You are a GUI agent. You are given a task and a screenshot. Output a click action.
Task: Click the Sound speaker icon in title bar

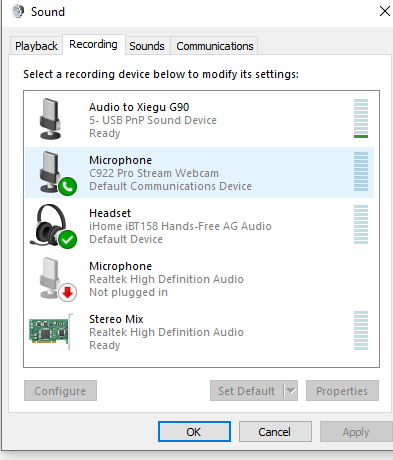pos(18,11)
